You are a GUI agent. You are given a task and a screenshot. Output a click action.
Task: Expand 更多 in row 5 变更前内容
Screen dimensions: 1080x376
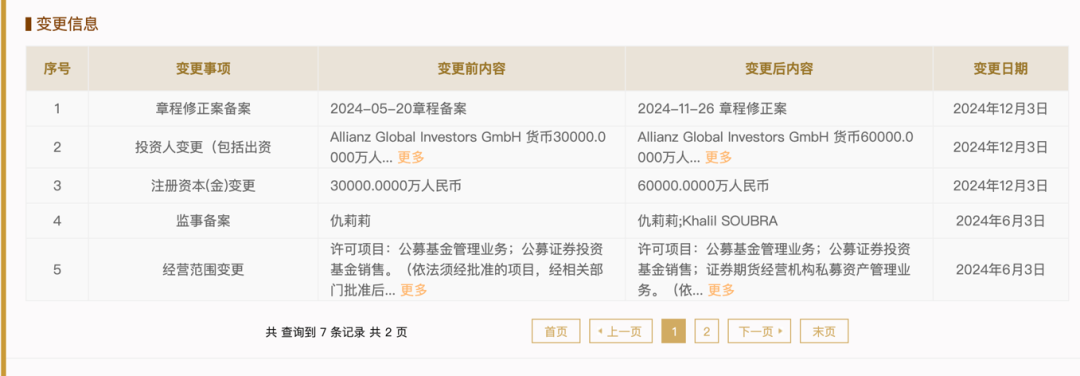[414, 291]
